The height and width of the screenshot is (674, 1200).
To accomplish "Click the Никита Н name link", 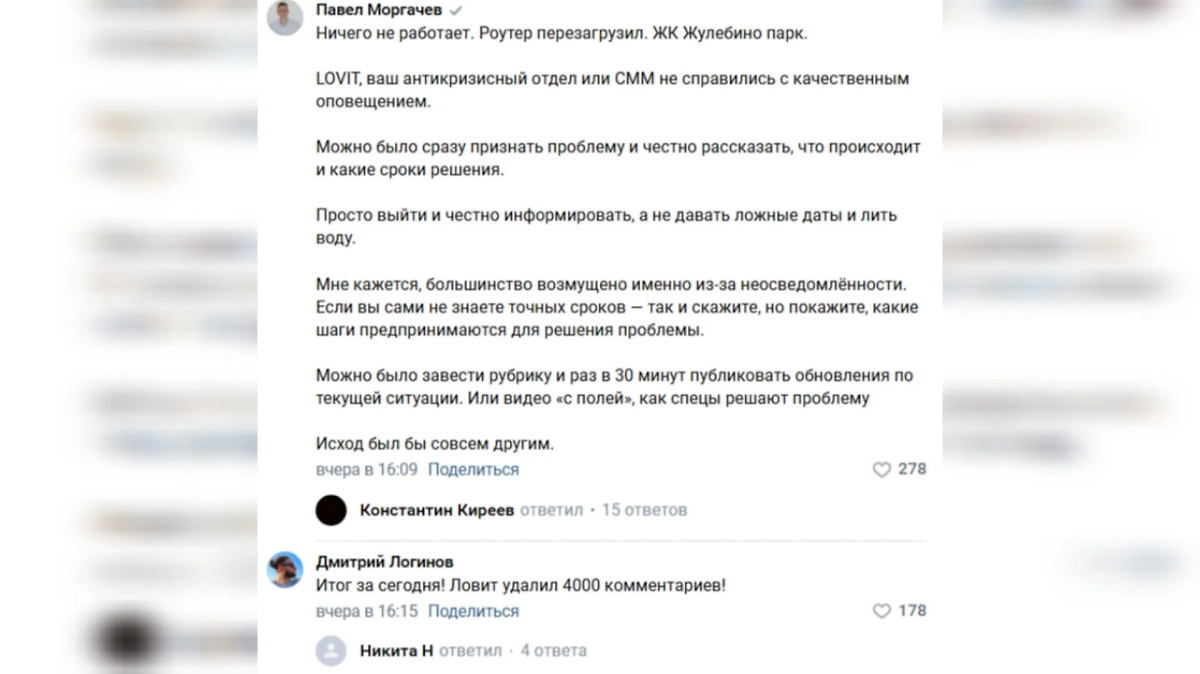I will (x=396, y=651).
